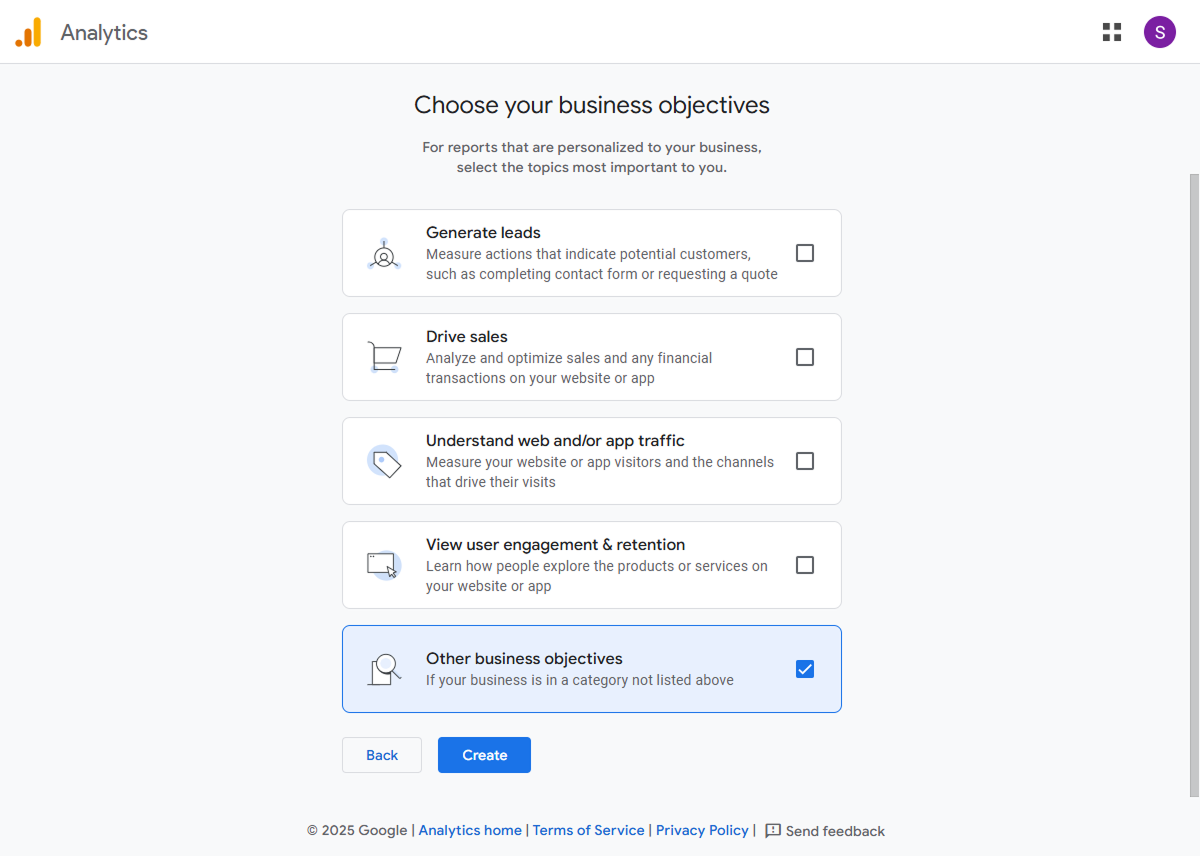Screen dimensions: 1200x856
Task: Click the Google Analytics logo
Action: tap(28, 31)
